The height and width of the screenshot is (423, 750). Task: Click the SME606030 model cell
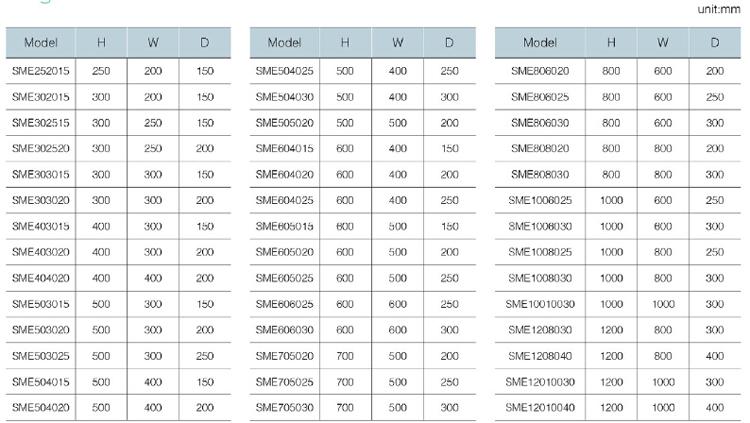284,330
